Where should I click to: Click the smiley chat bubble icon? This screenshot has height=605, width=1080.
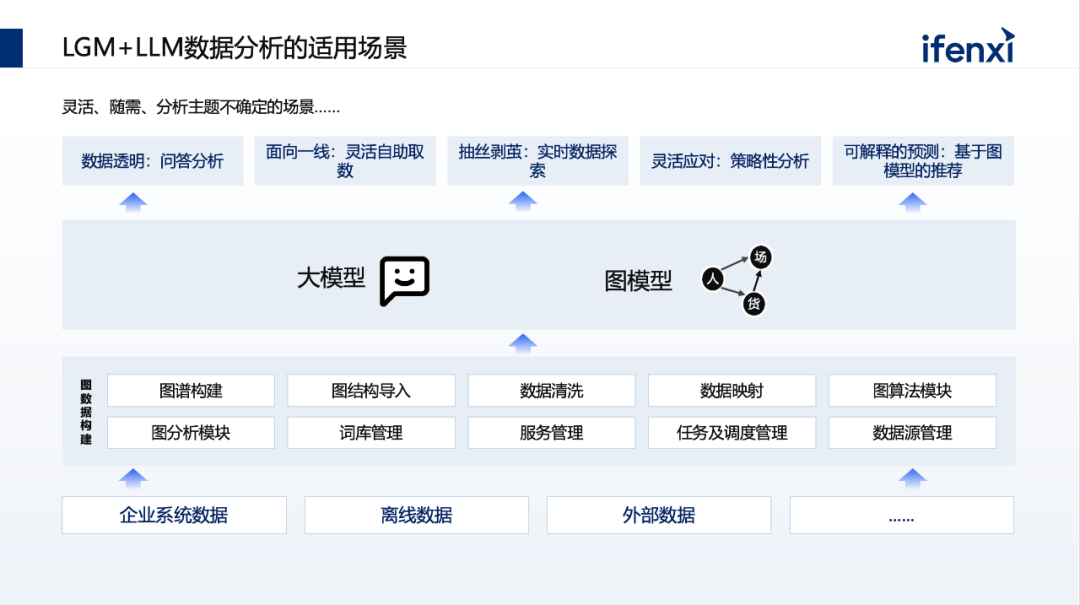pyautogui.click(x=404, y=280)
